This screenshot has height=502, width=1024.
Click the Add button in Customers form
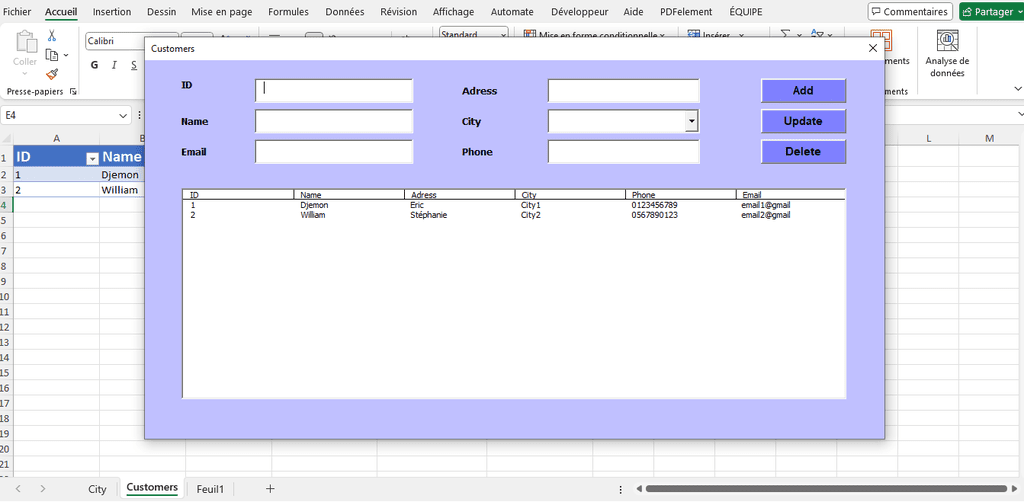(803, 91)
